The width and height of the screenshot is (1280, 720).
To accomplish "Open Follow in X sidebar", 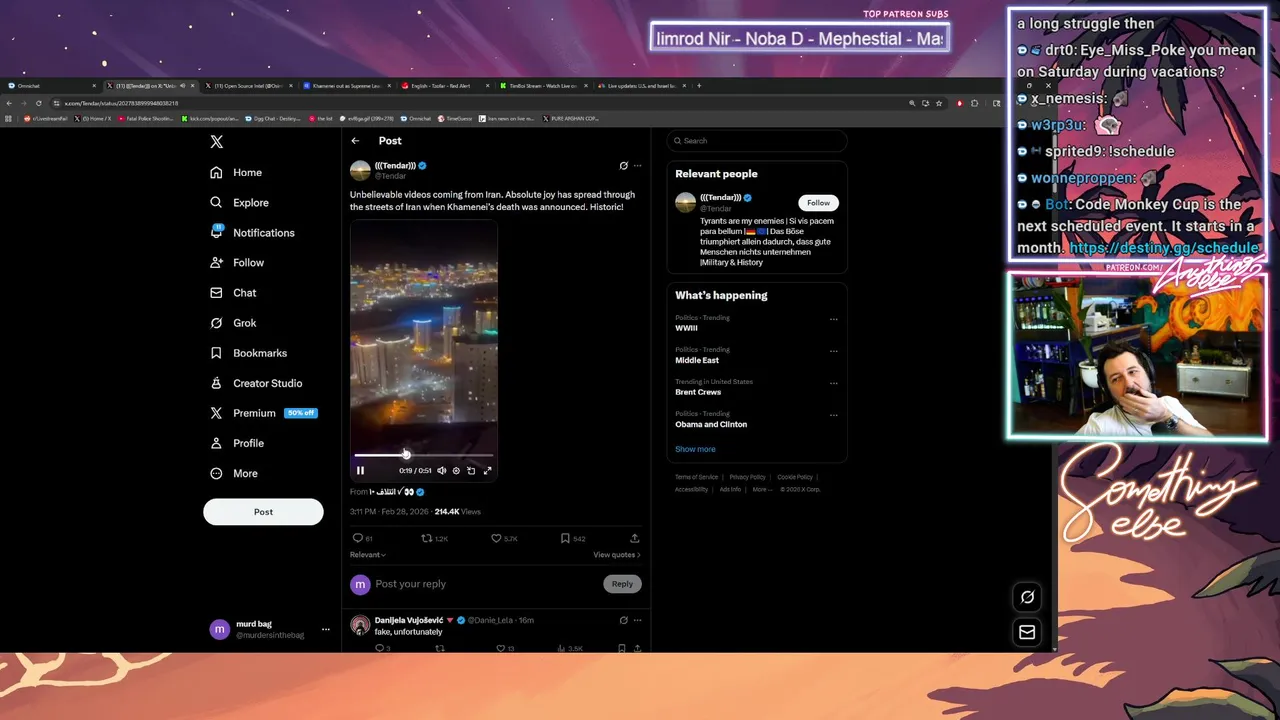I will (x=238, y=262).
